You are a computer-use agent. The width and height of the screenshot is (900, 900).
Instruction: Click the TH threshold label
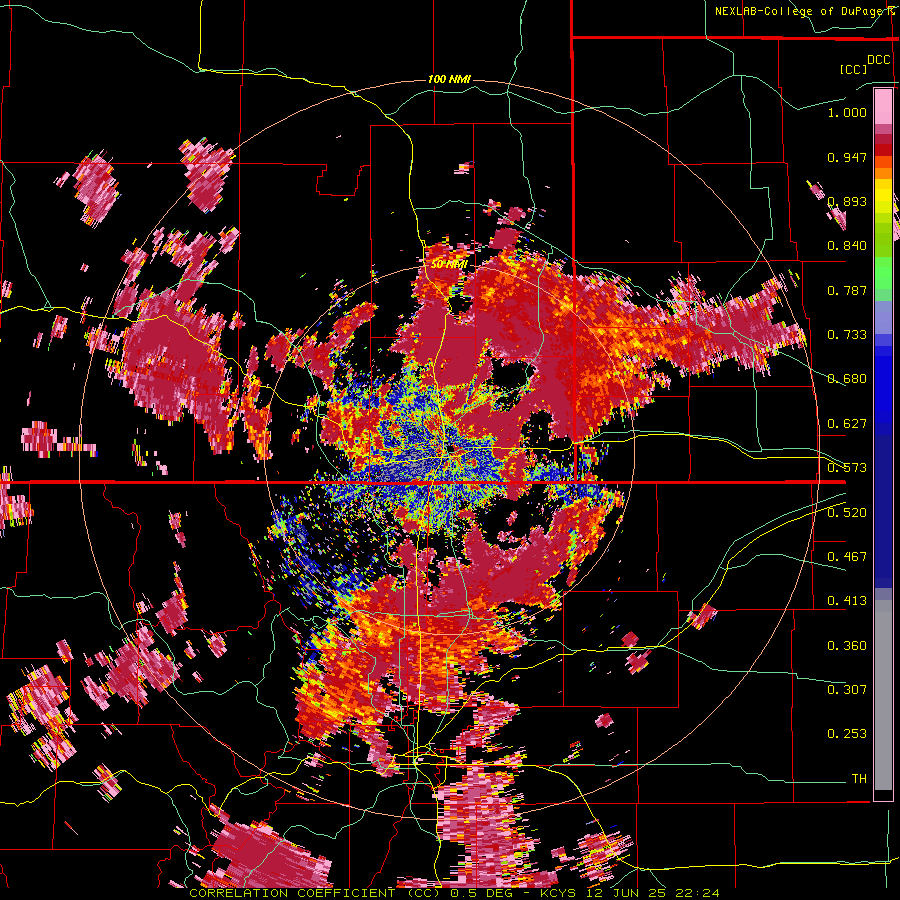859,779
